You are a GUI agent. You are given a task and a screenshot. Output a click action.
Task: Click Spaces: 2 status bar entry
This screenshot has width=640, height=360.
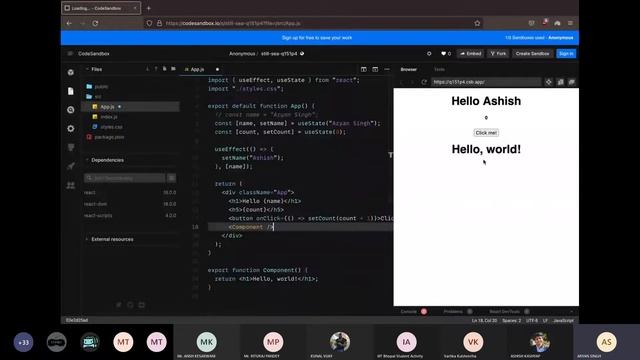(511, 320)
